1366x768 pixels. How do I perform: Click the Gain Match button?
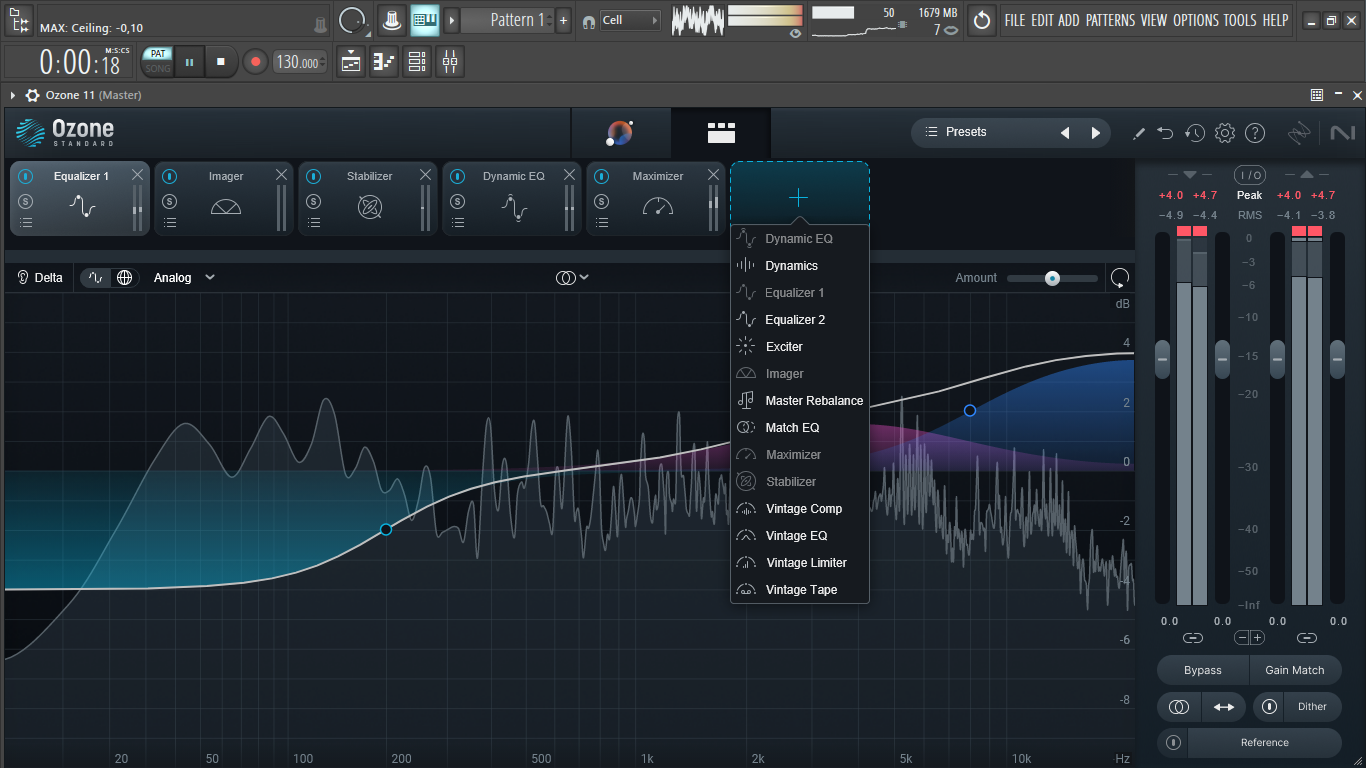[1295, 670]
